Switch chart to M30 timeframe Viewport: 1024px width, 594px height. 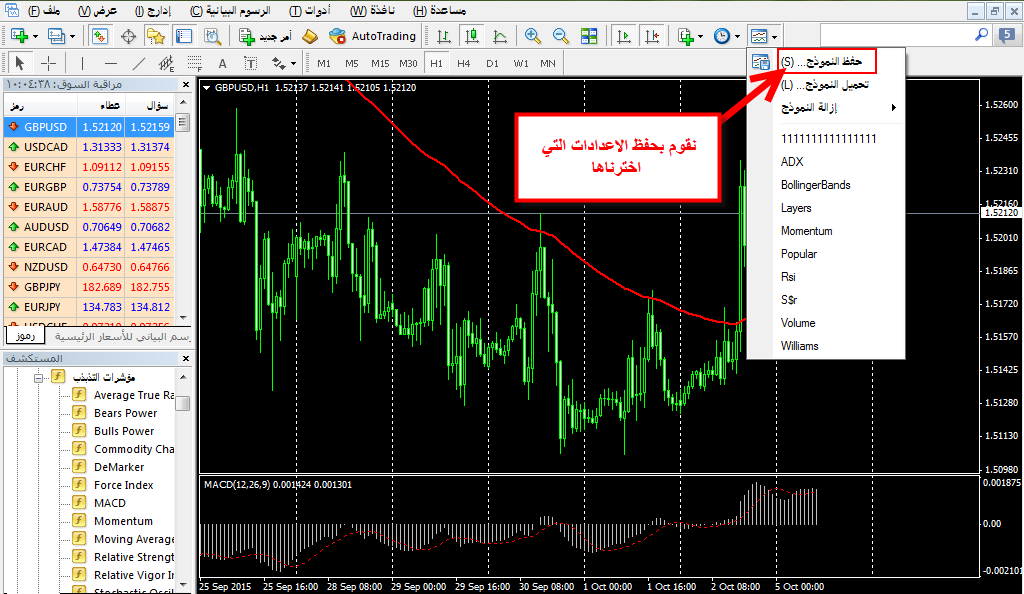[x=408, y=63]
